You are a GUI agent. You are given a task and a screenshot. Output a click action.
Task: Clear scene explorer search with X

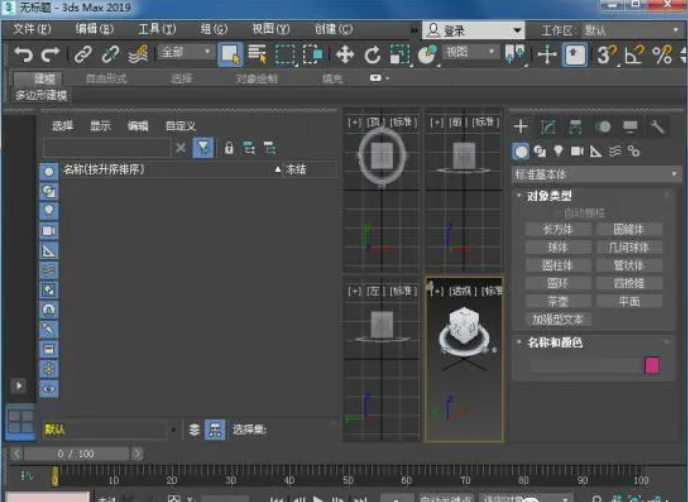pos(181,148)
